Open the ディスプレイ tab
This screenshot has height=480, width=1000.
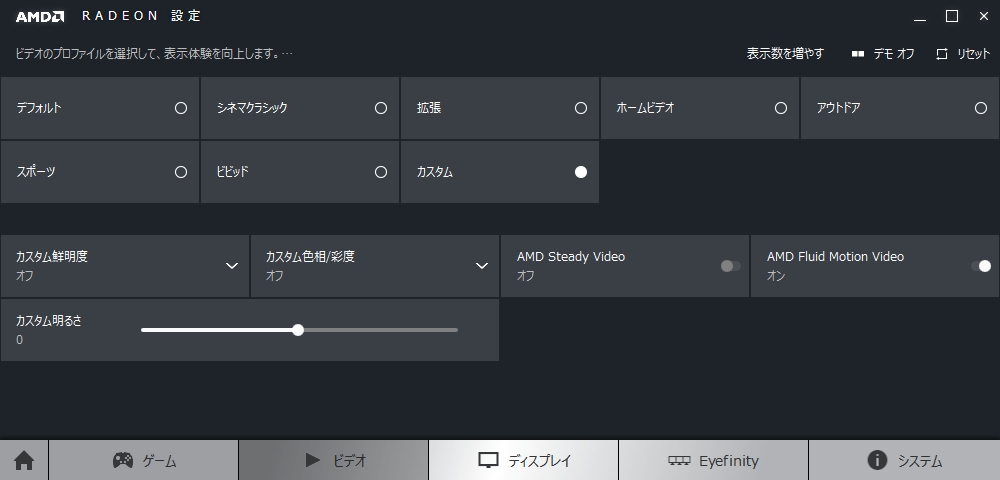[524, 460]
